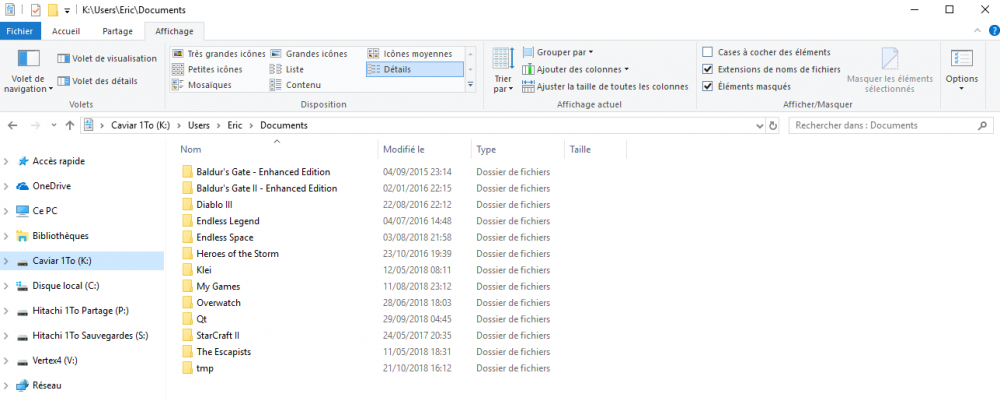
Task: Expand Accès rapide in navigation pane
Action: coord(6,162)
